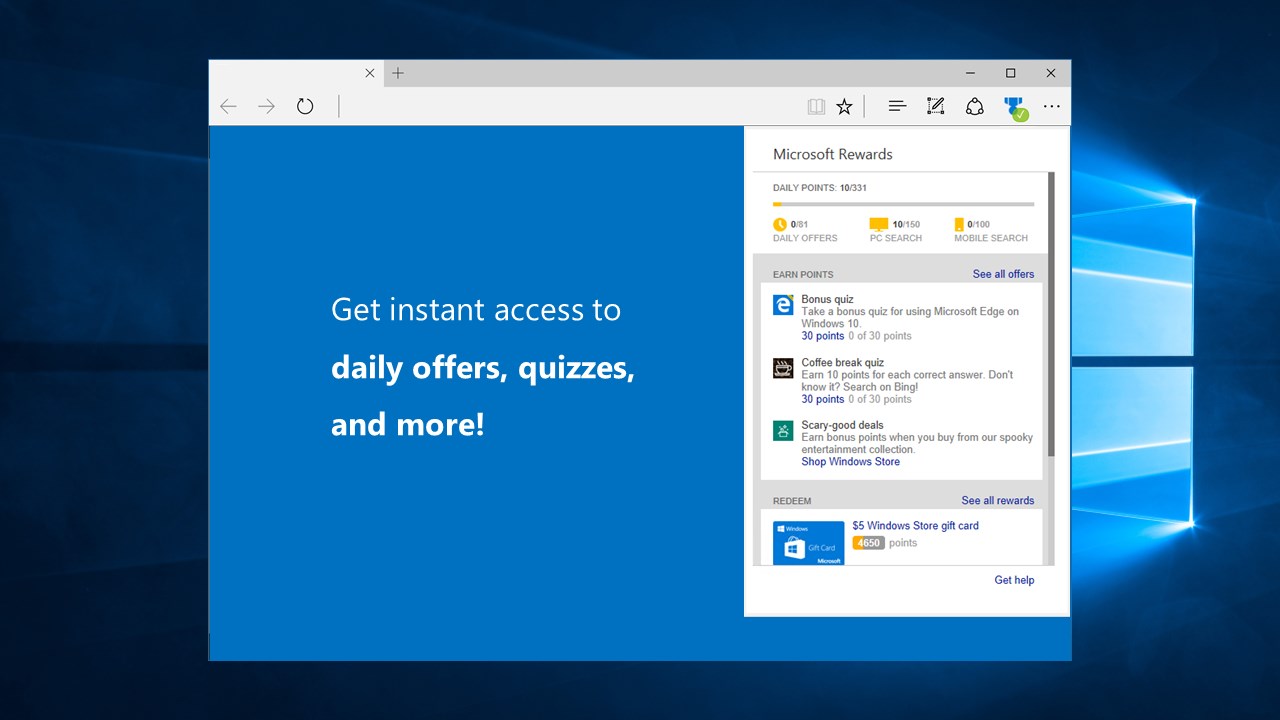The width and height of the screenshot is (1280, 720).
Task: Refresh the current page
Action: (x=305, y=105)
